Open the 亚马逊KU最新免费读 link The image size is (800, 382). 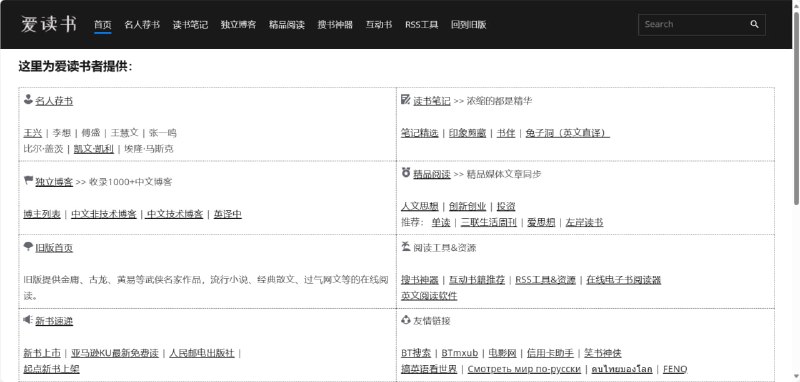click(115, 353)
